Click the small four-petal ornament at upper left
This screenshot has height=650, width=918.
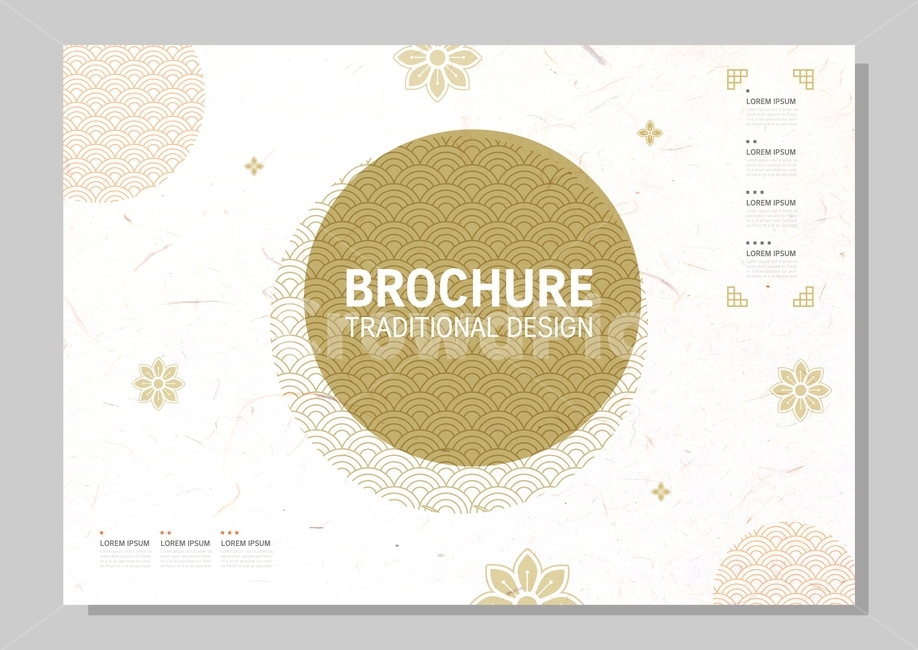[x=254, y=166]
